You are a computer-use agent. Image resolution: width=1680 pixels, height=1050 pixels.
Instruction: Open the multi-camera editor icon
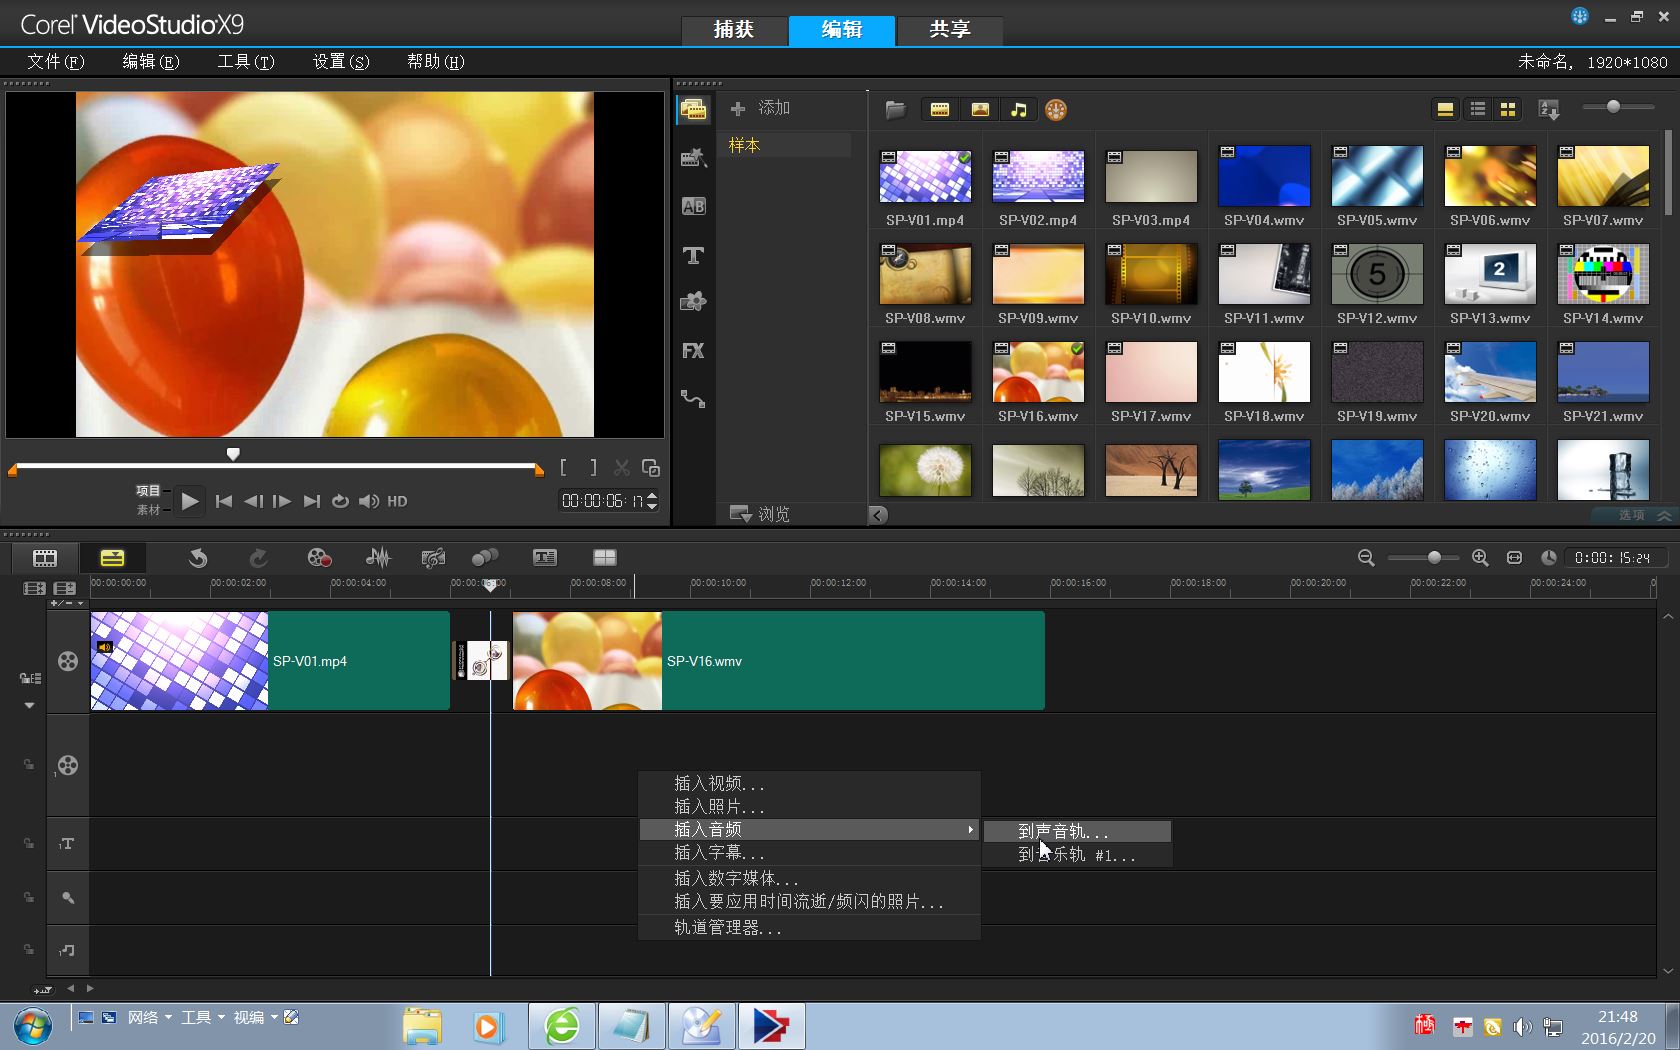tap(605, 558)
